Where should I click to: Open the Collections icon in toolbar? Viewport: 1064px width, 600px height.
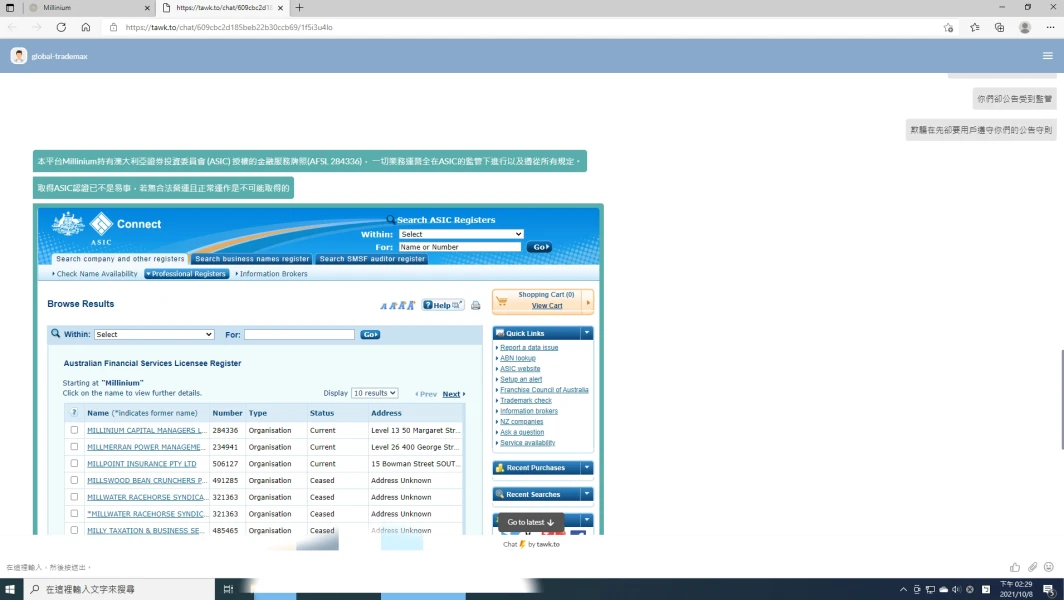click(1000, 27)
